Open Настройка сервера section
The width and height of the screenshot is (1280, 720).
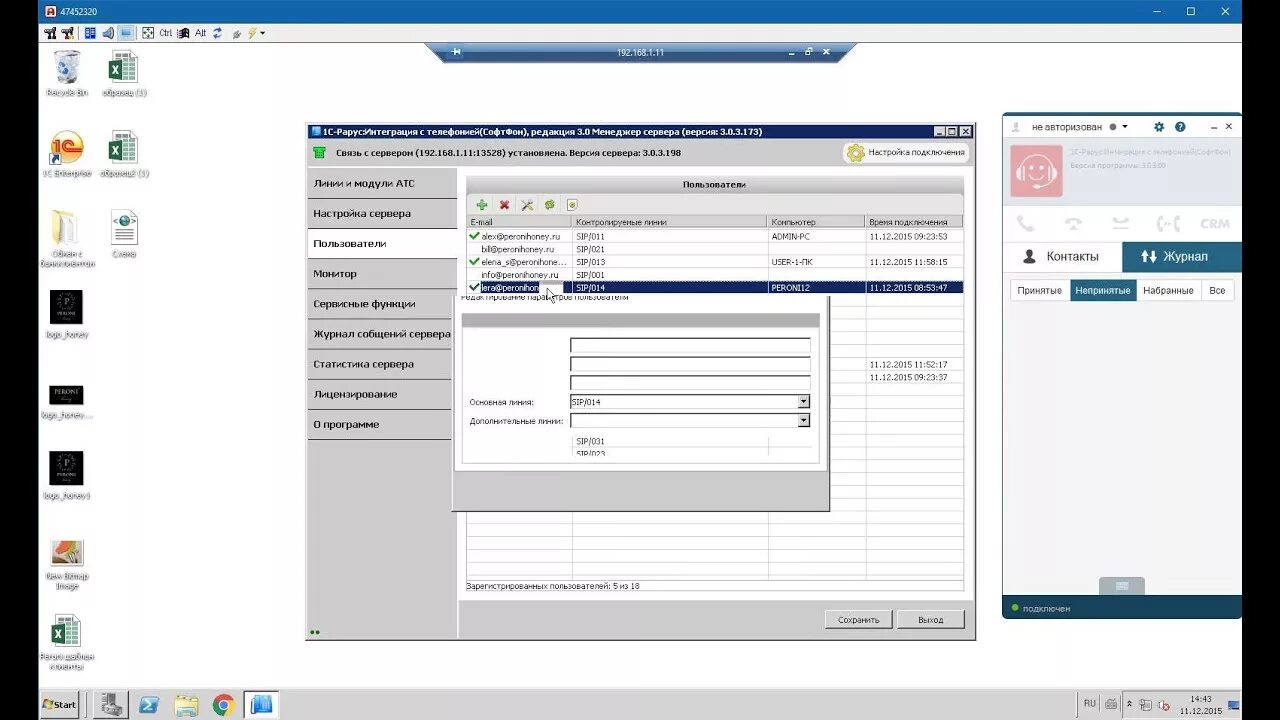point(382,214)
